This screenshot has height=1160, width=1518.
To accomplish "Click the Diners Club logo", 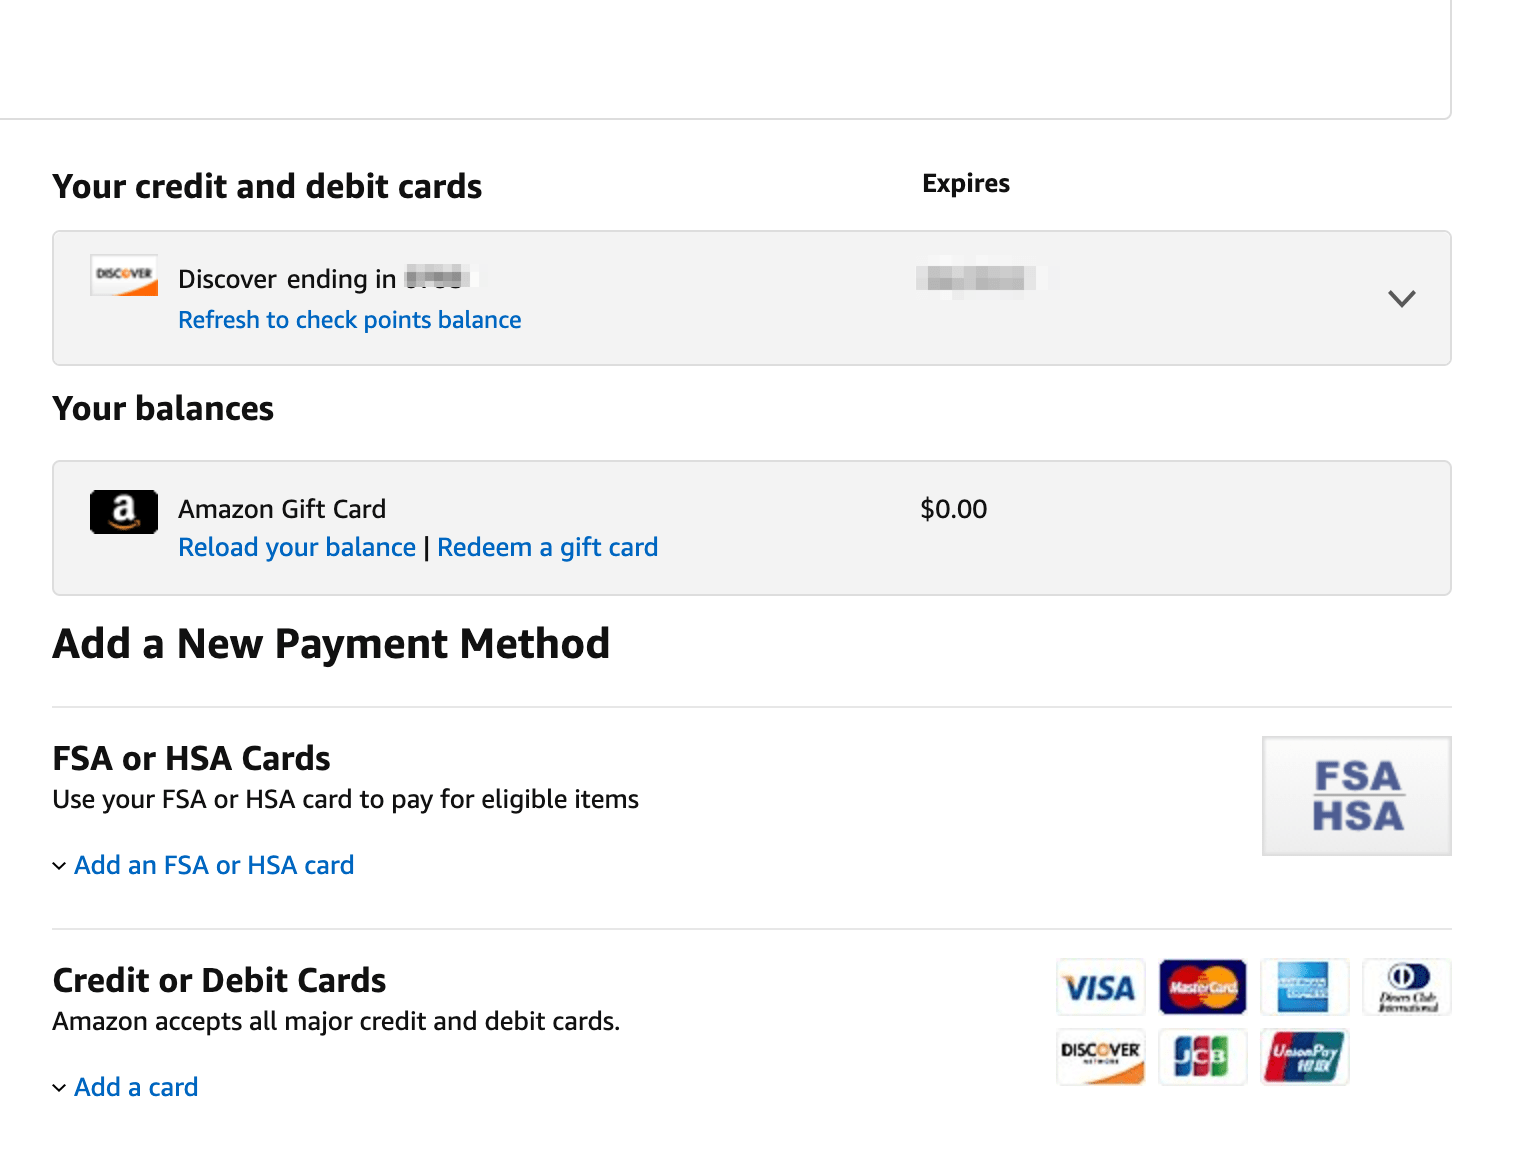I will pyautogui.click(x=1407, y=987).
